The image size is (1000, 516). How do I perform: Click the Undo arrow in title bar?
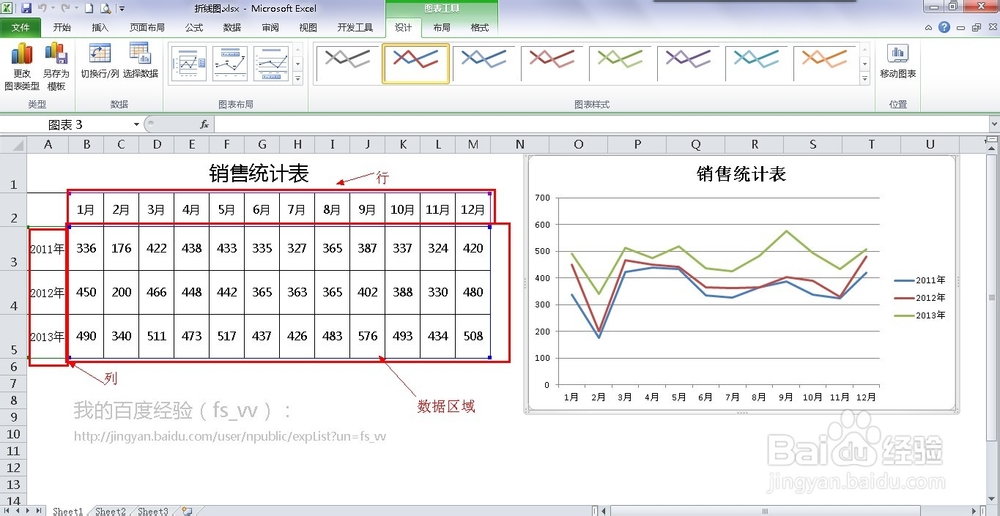click(x=42, y=8)
